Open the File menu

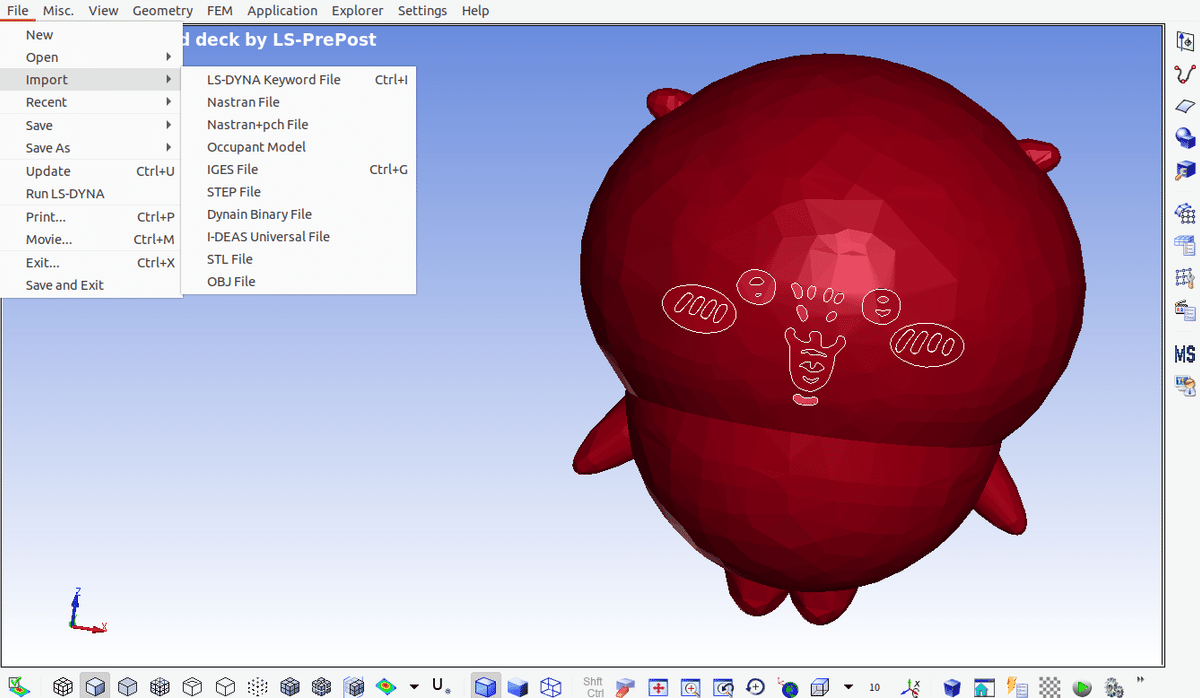(x=17, y=10)
